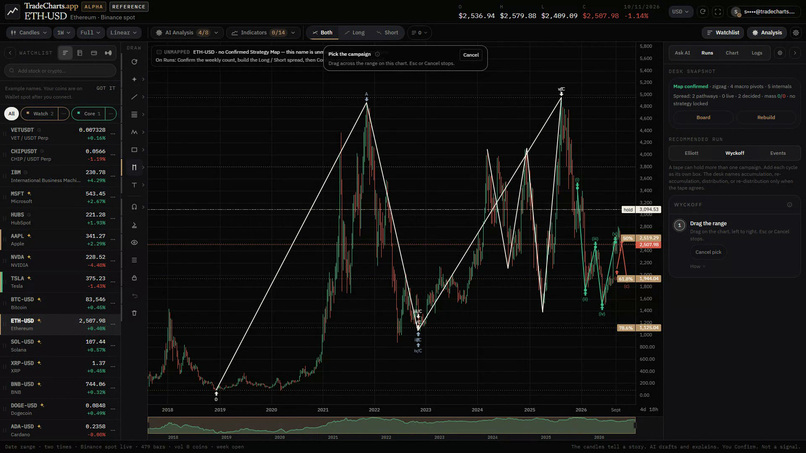The image size is (806, 453).
Task: Open the Full range dropdown
Action: [90, 32]
